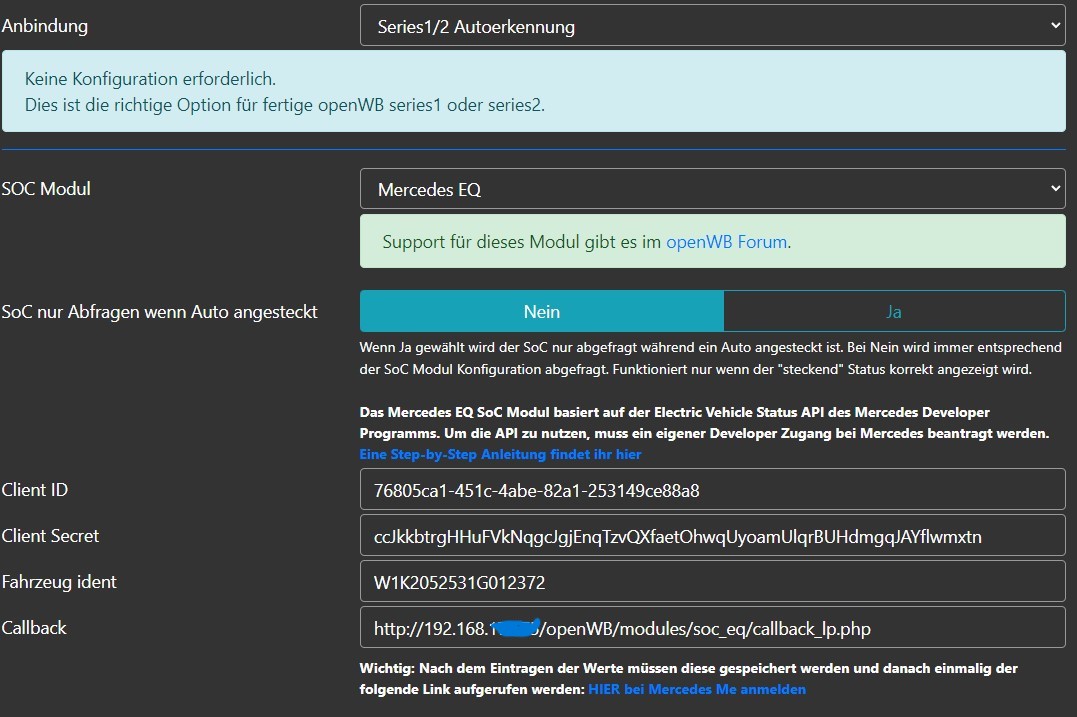1077x717 pixels.
Task: Click the Client Secret label
Action: [x=50, y=536]
